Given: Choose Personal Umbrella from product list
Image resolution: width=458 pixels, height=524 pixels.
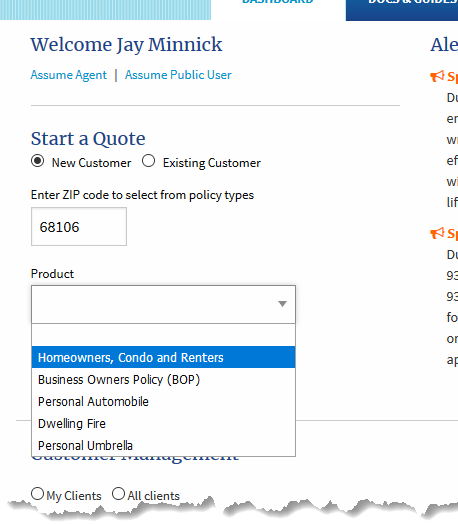Looking at the screenshot, I should (x=163, y=445).
